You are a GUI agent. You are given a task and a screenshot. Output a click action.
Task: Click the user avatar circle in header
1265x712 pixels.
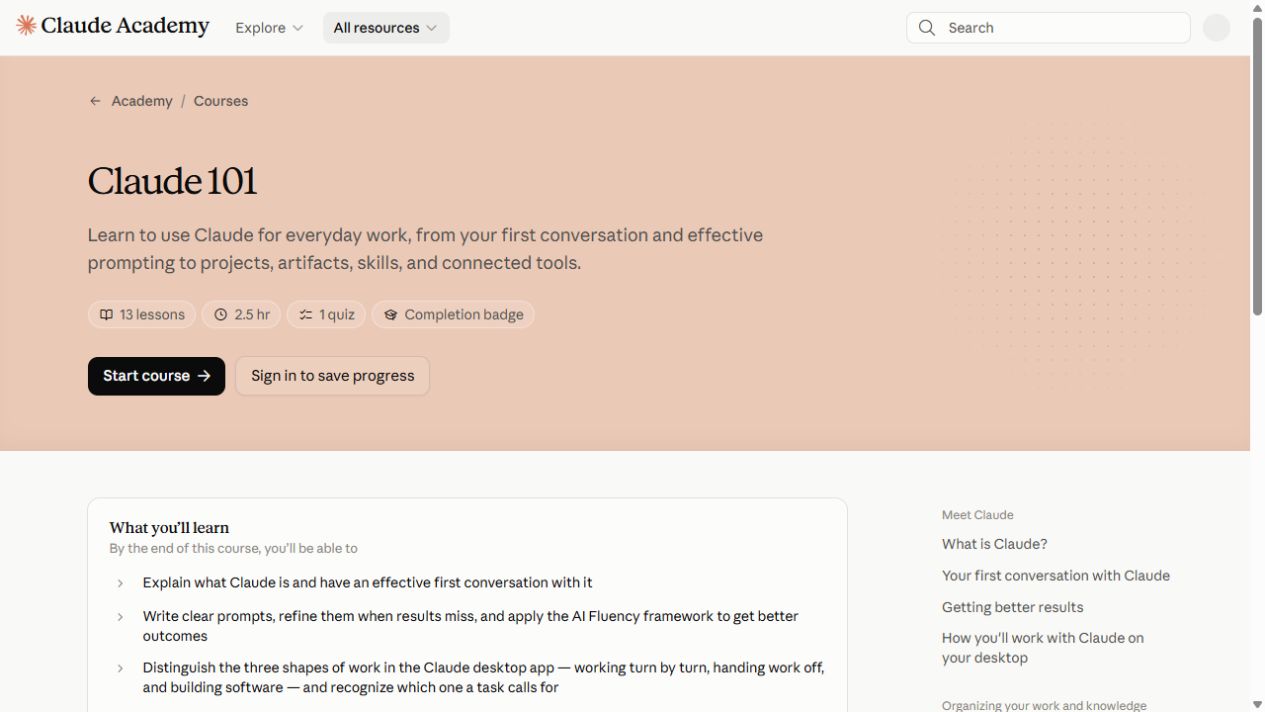click(x=1216, y=28)
